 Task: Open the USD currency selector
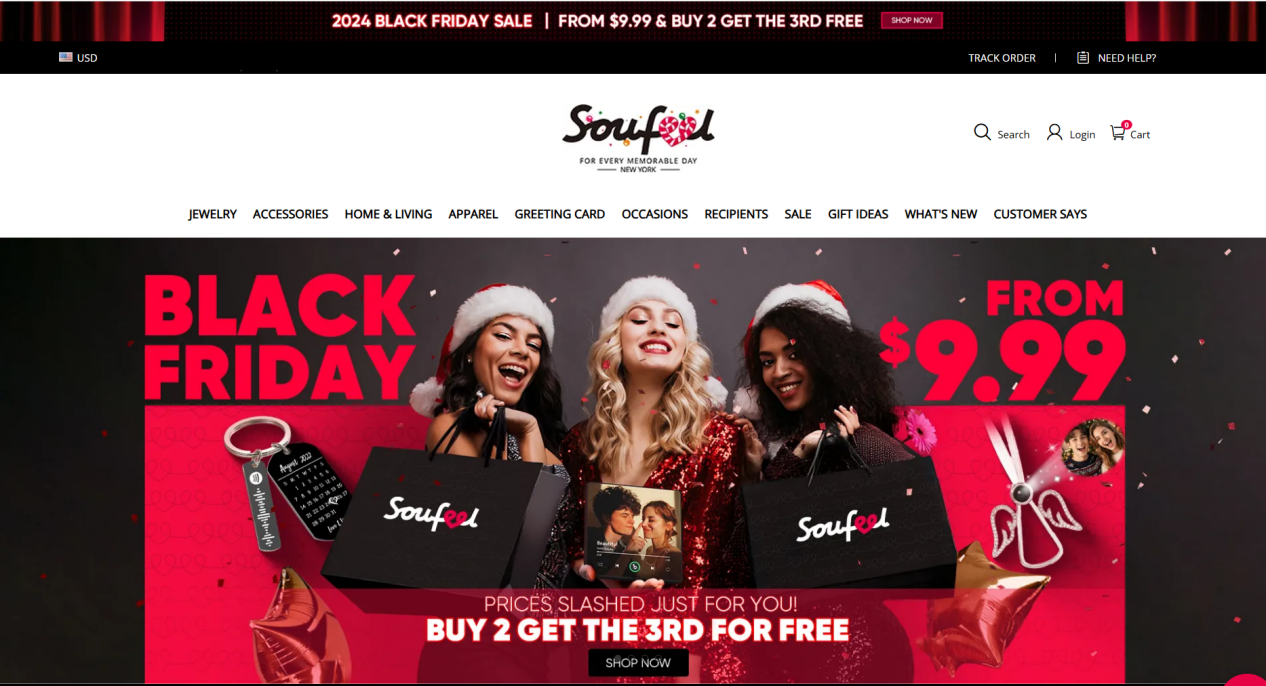coord(78,58)
